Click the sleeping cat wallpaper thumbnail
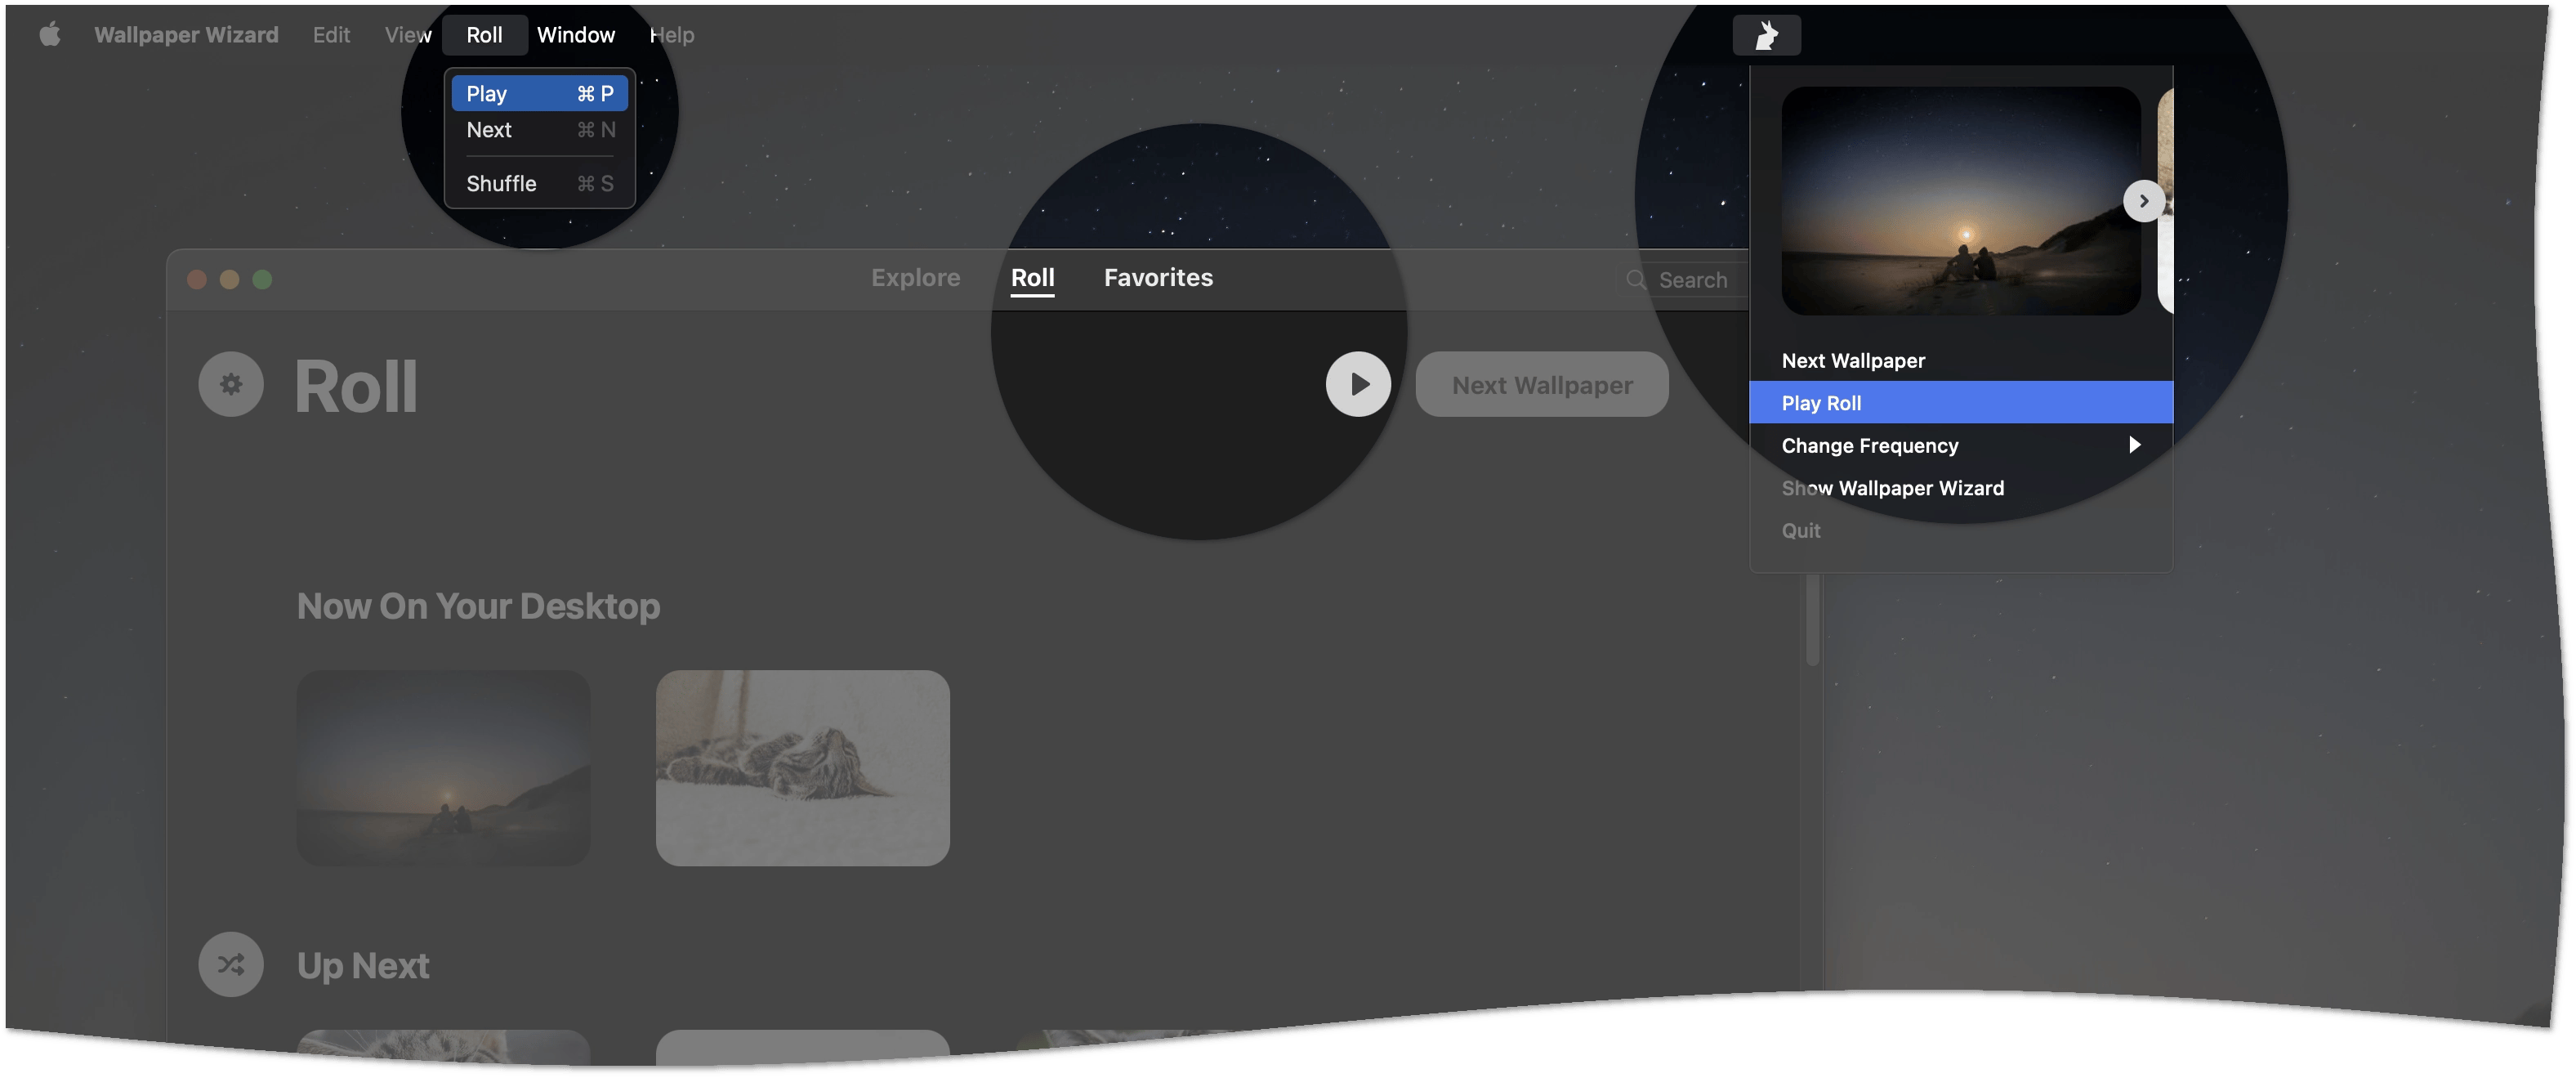Screen dimensions: 2576x1078 coord(802,768)
